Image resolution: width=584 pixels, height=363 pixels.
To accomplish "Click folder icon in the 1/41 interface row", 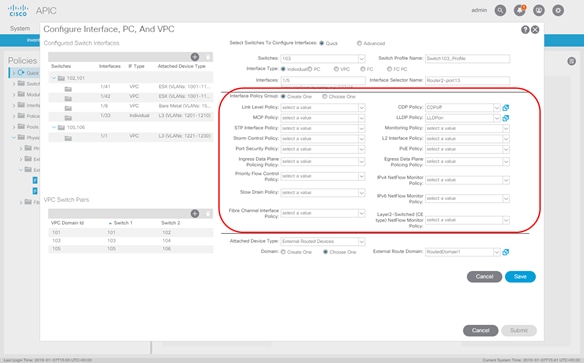I will point(68,89).
